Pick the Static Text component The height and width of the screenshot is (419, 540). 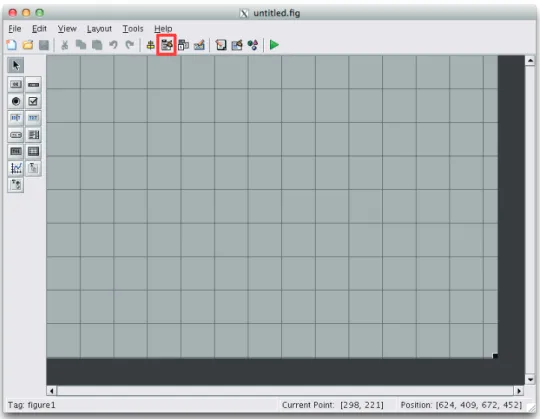click(33, 118)
